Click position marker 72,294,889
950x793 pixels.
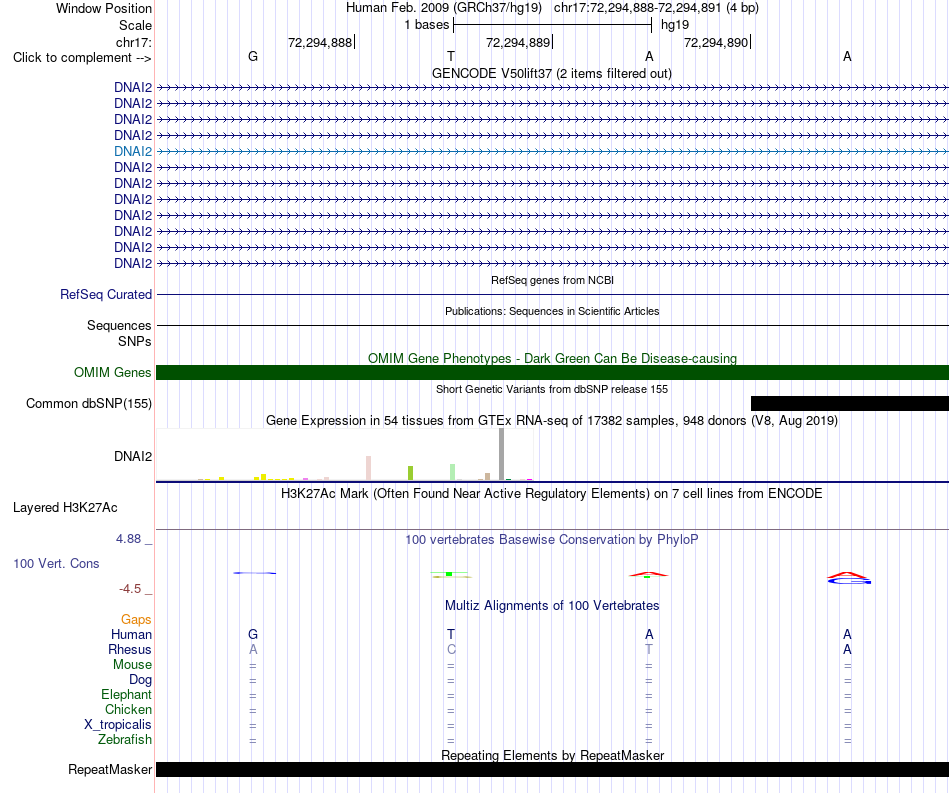point(518,42)
